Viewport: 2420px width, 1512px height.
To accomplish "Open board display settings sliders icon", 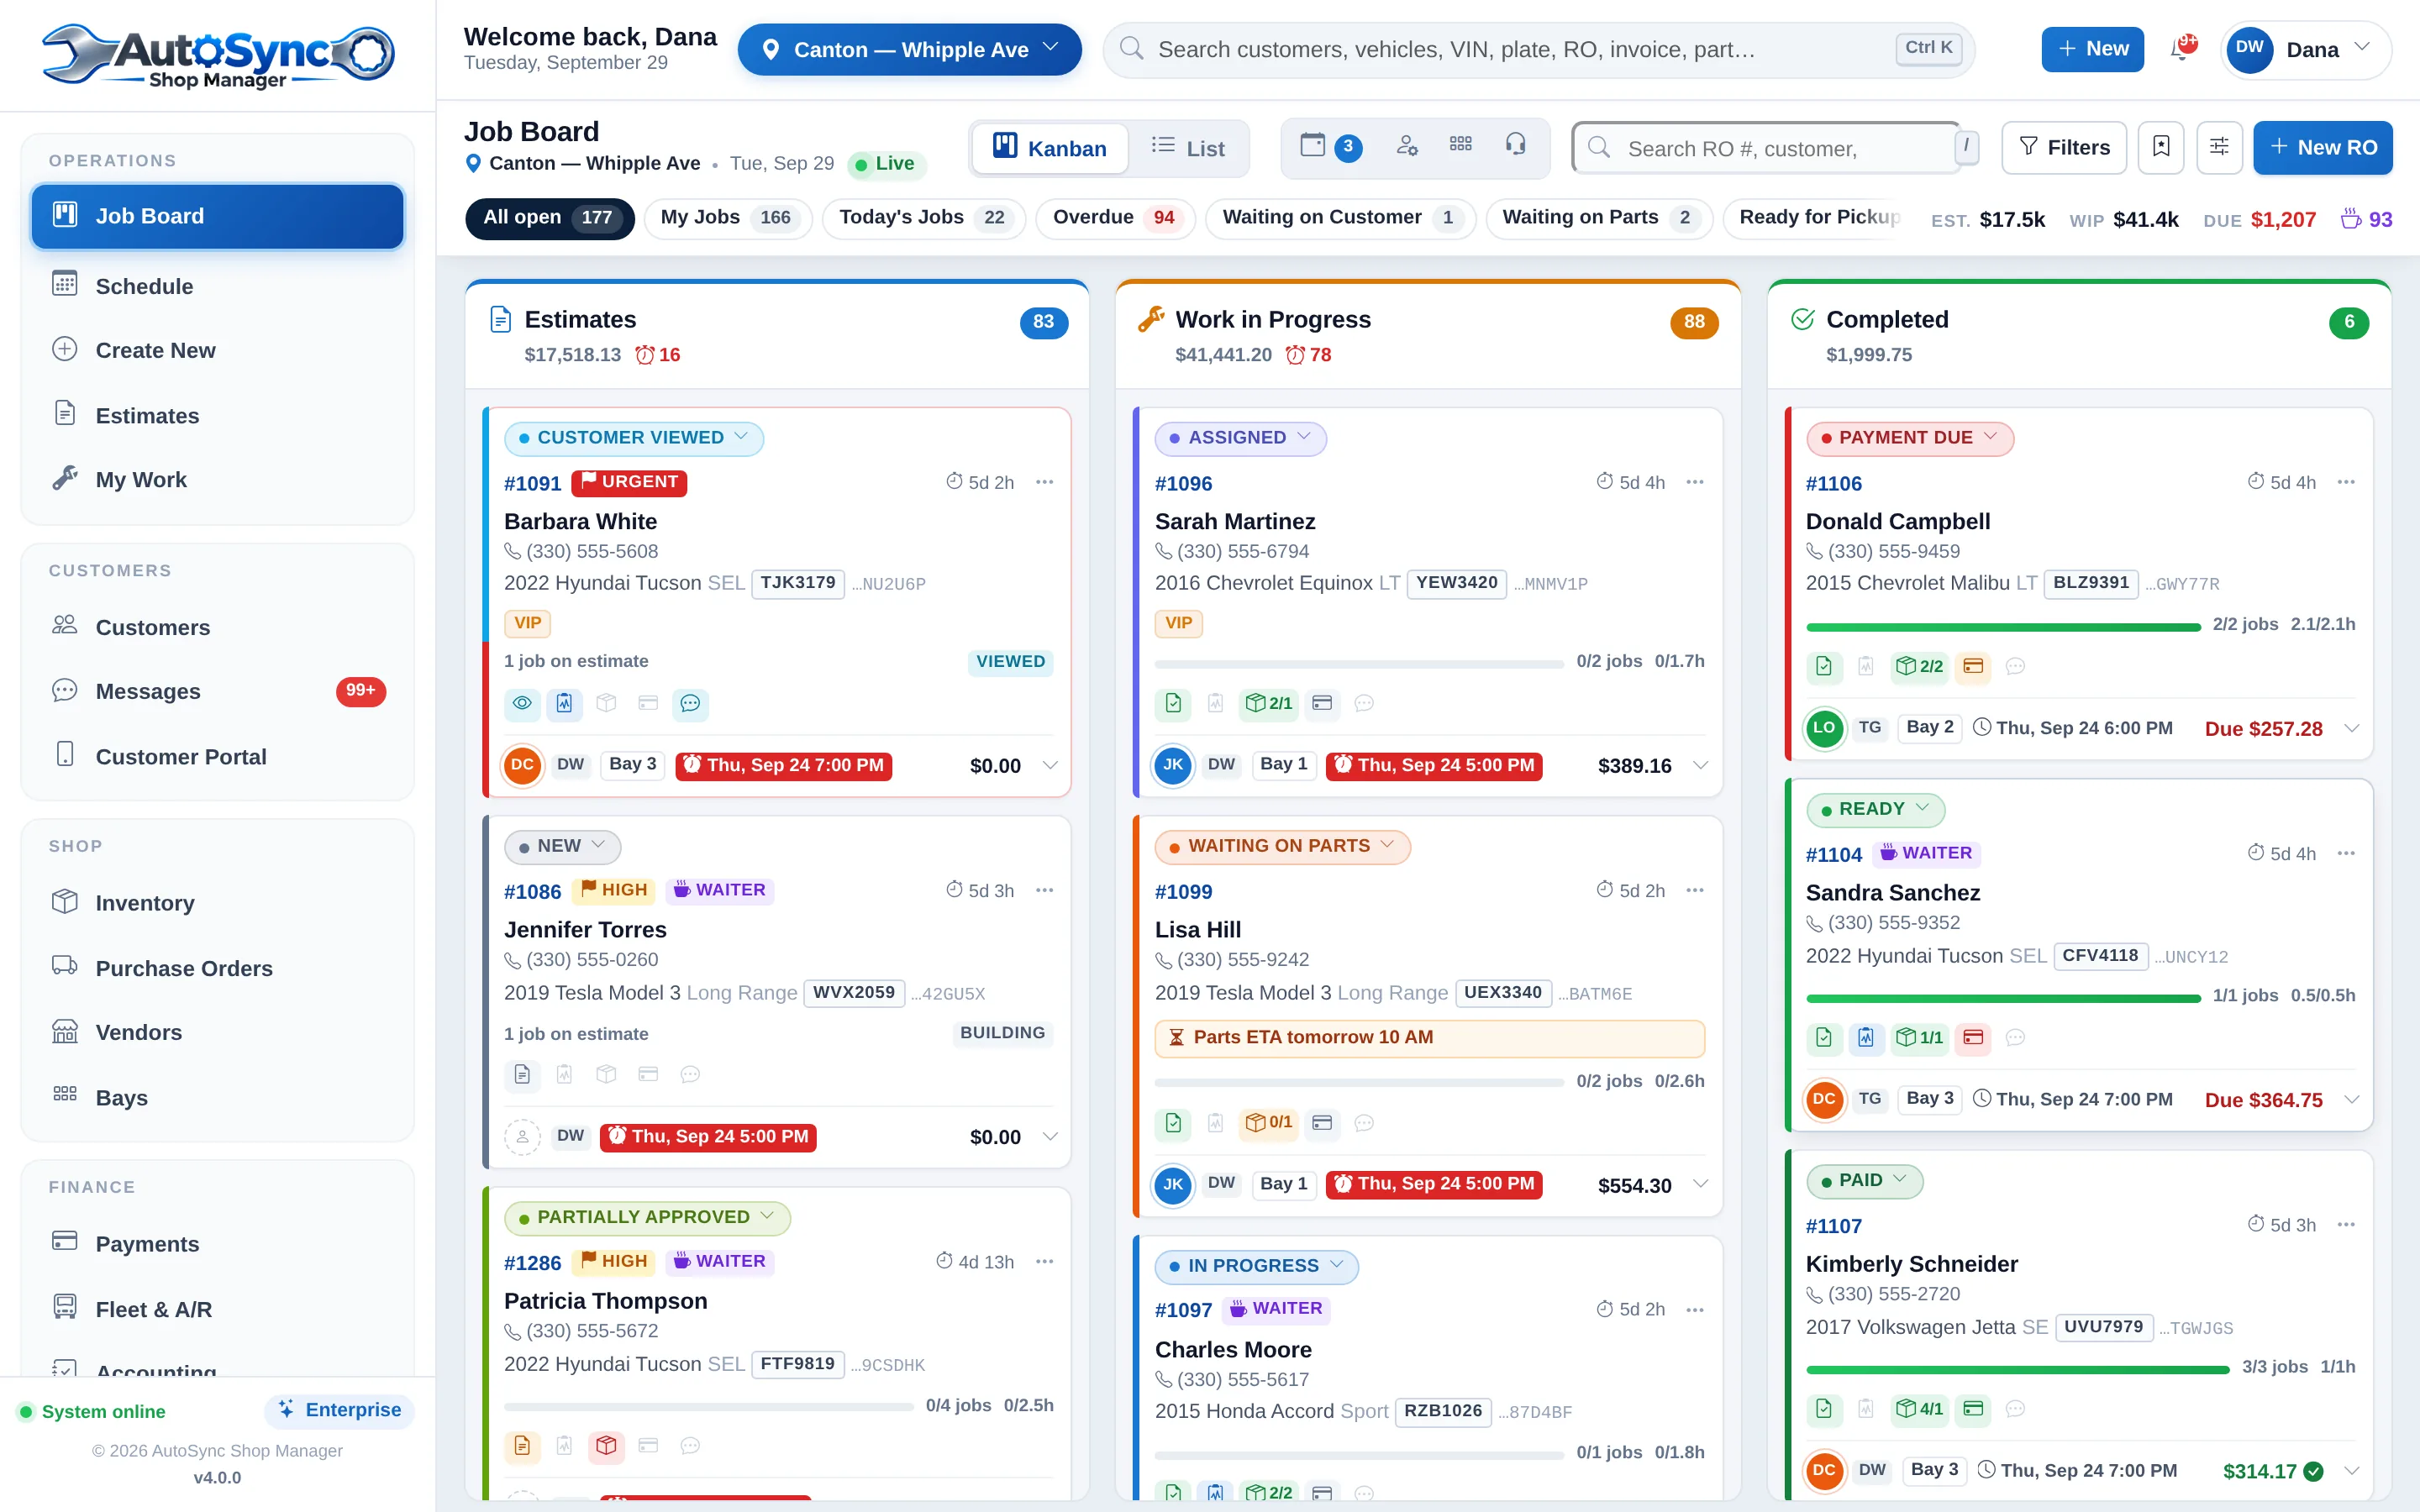I will (2219, 147).
